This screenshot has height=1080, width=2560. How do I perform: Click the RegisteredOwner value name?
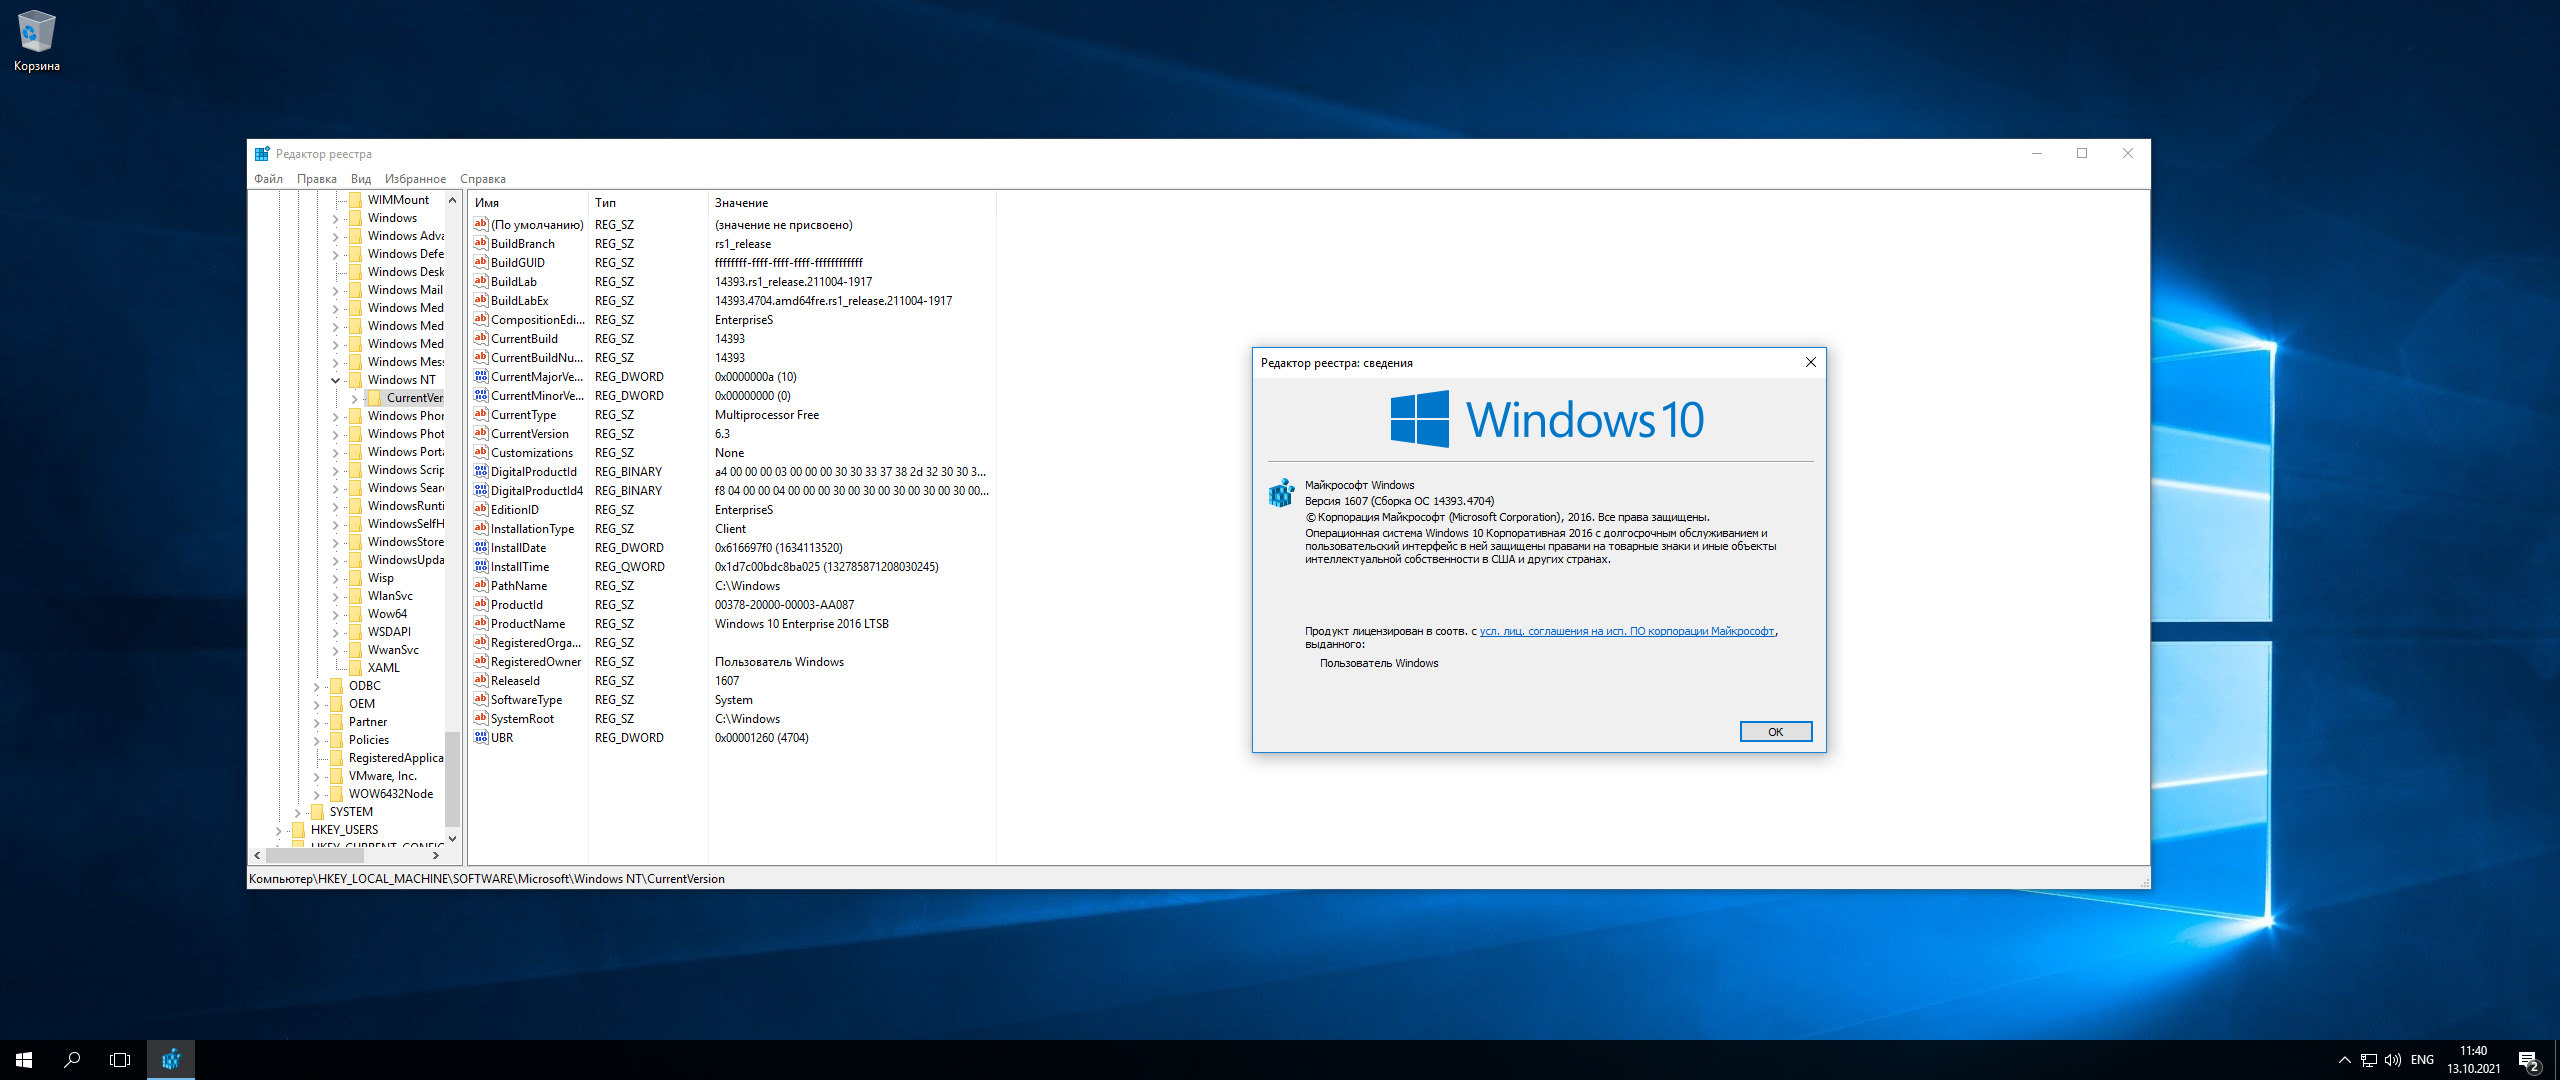(535, 662)
